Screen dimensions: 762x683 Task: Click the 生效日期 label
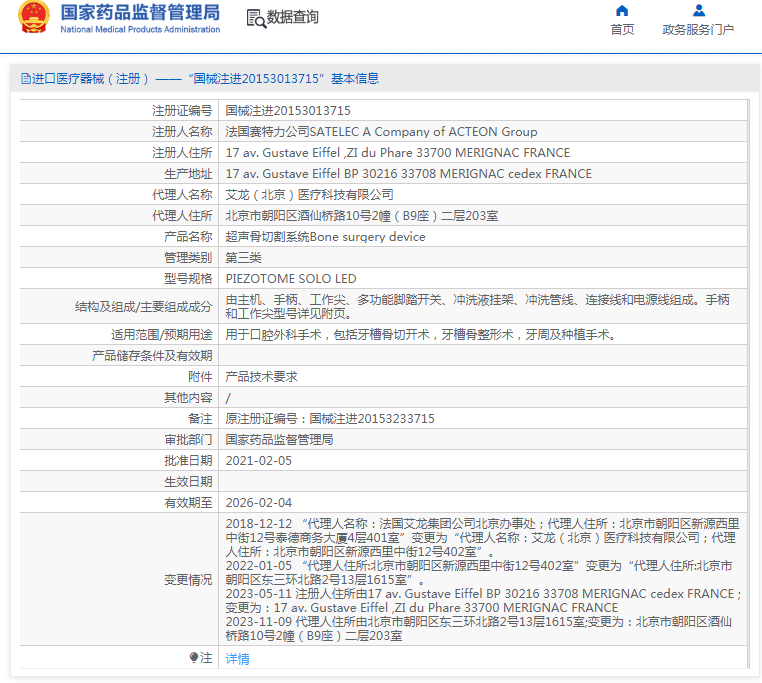(188, 482)
